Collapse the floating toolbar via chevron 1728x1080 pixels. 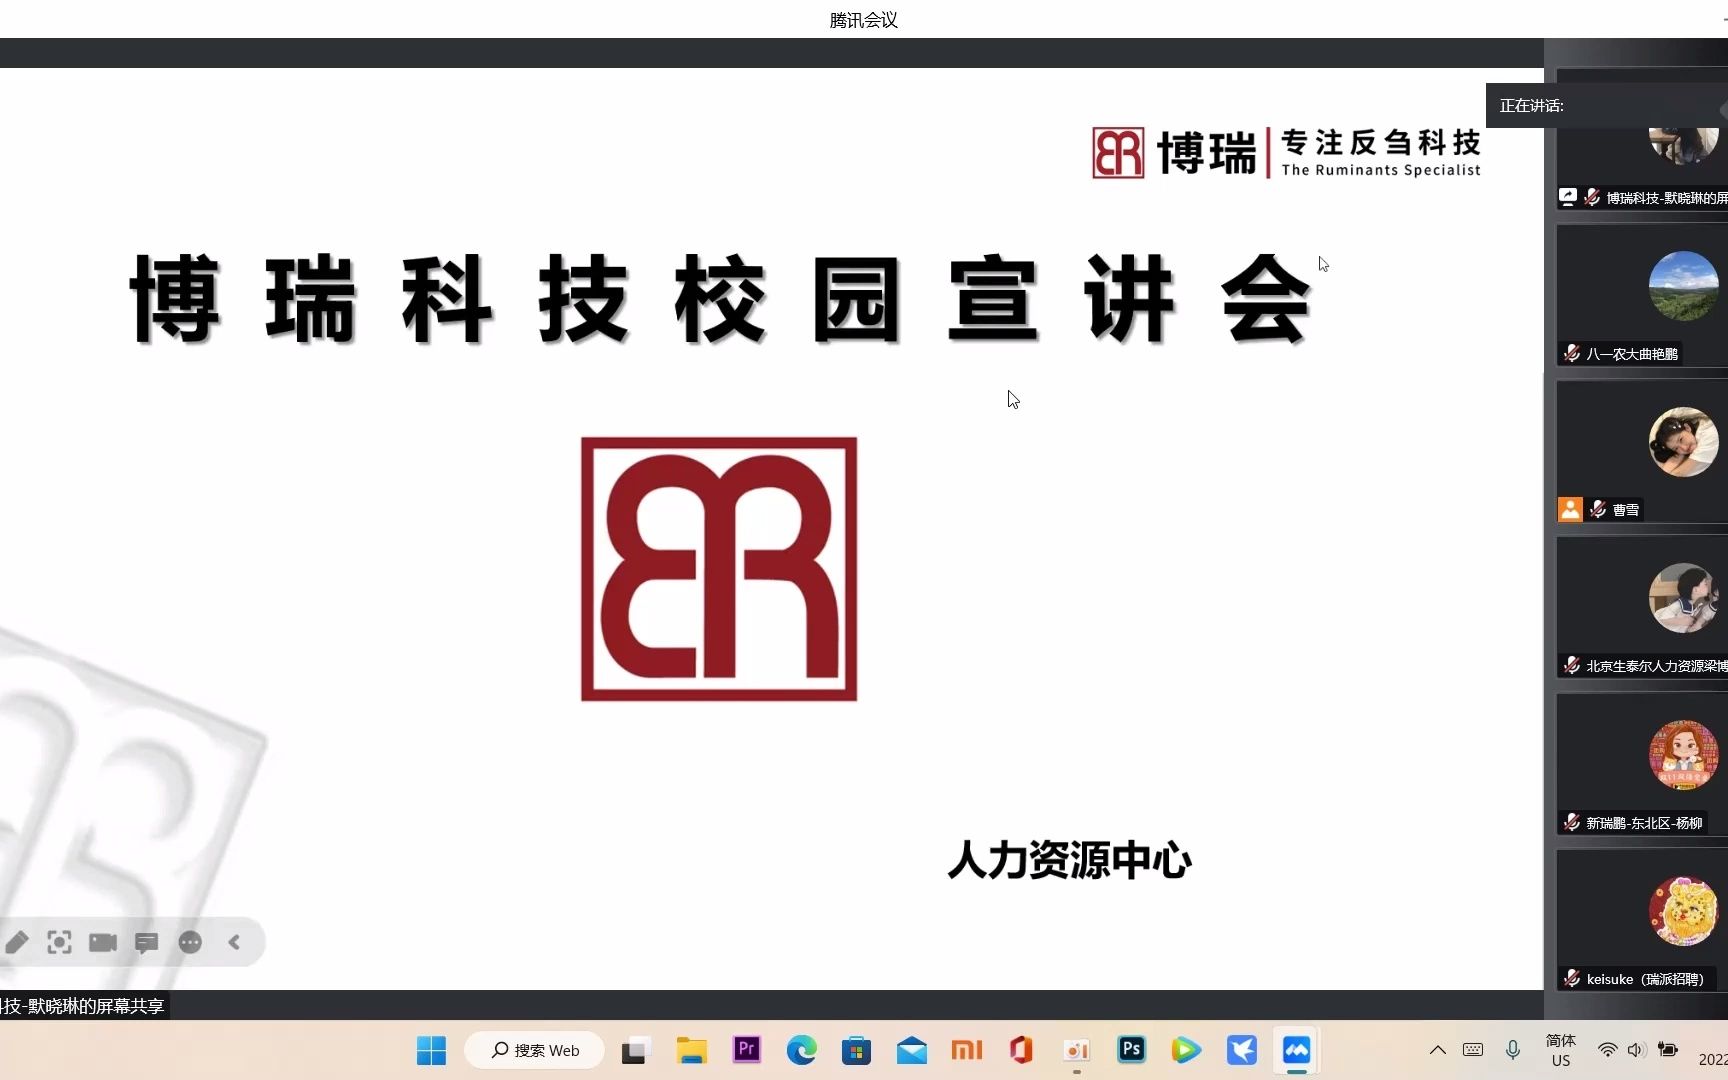pyautogui.click(x=234, y=942)
